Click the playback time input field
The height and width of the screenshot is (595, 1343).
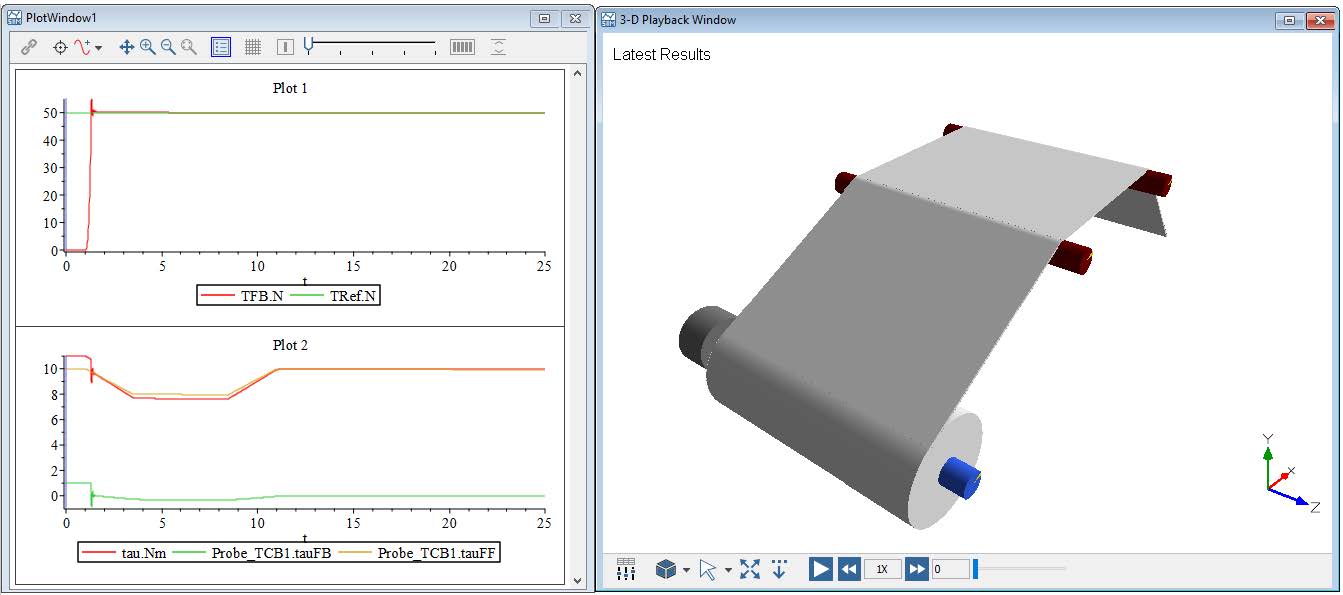pos(950,569)
